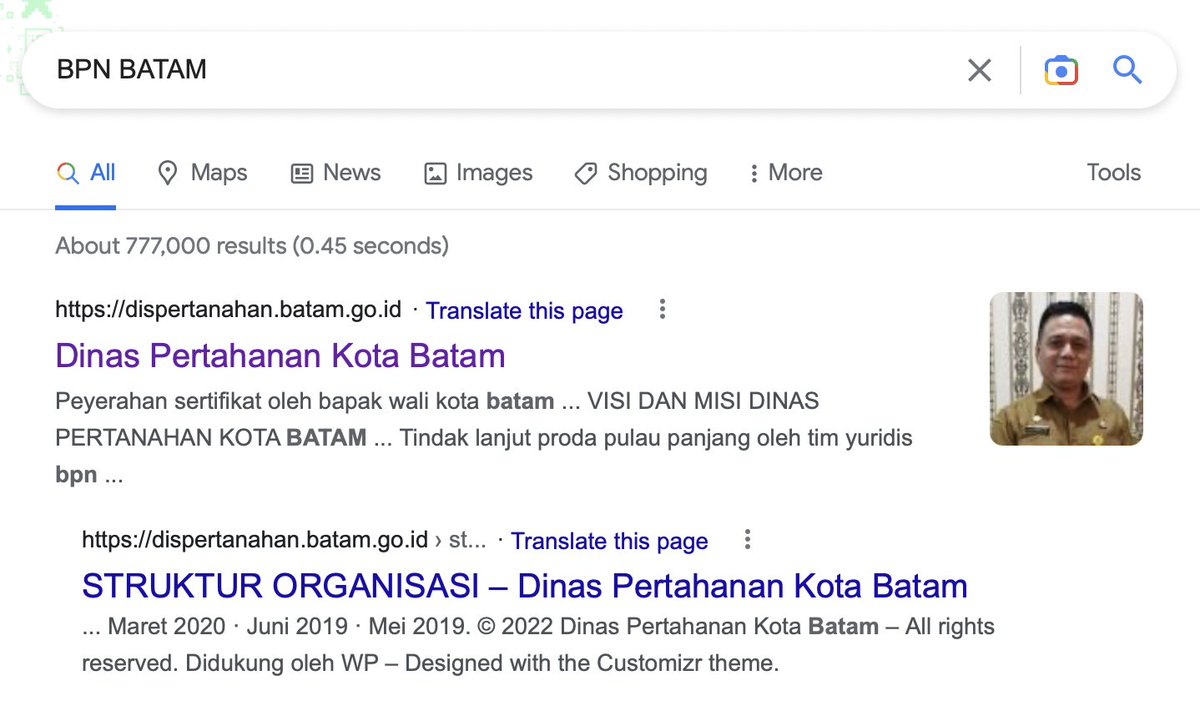The image size is (1200, 721).
Task: Click the snippet text 'Peyerahan sertifikat oleh bapak wali'
Action: [x=240, y=402]
